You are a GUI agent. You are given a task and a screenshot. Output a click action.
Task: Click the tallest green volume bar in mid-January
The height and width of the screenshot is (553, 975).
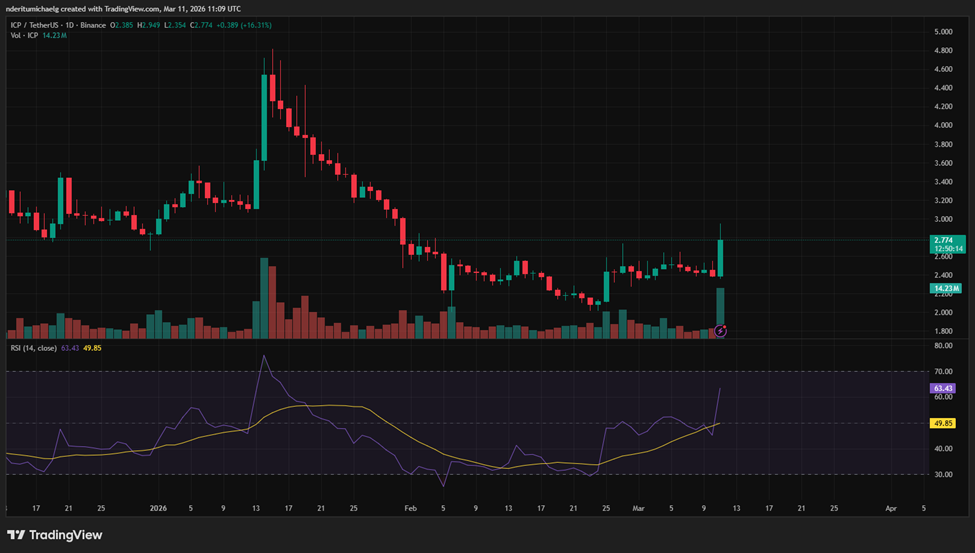click(x=264, y=298)
